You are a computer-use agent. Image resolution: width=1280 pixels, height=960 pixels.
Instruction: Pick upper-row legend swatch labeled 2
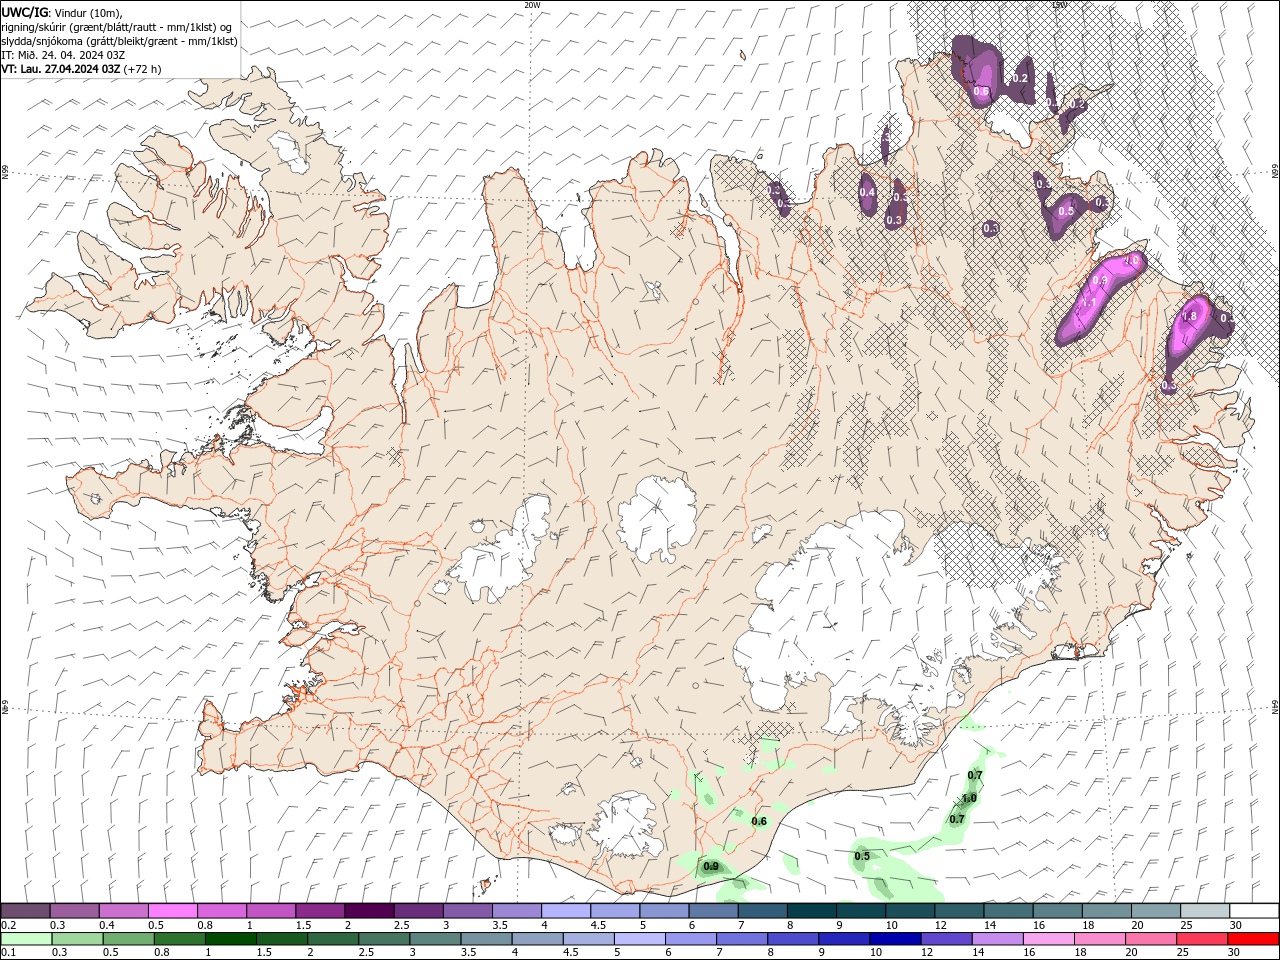point(368,910)
